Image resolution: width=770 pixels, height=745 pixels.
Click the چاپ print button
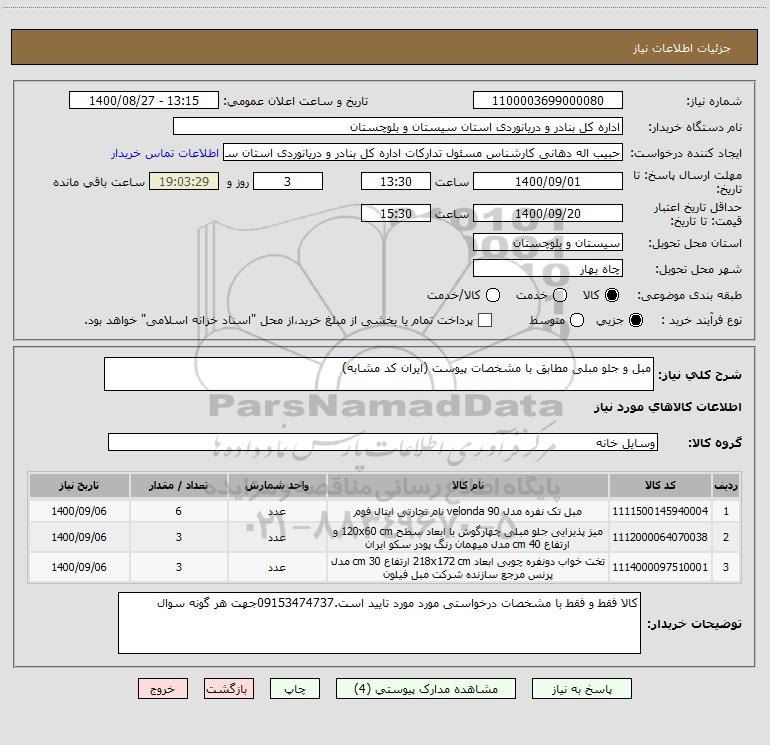click(295, 689)
